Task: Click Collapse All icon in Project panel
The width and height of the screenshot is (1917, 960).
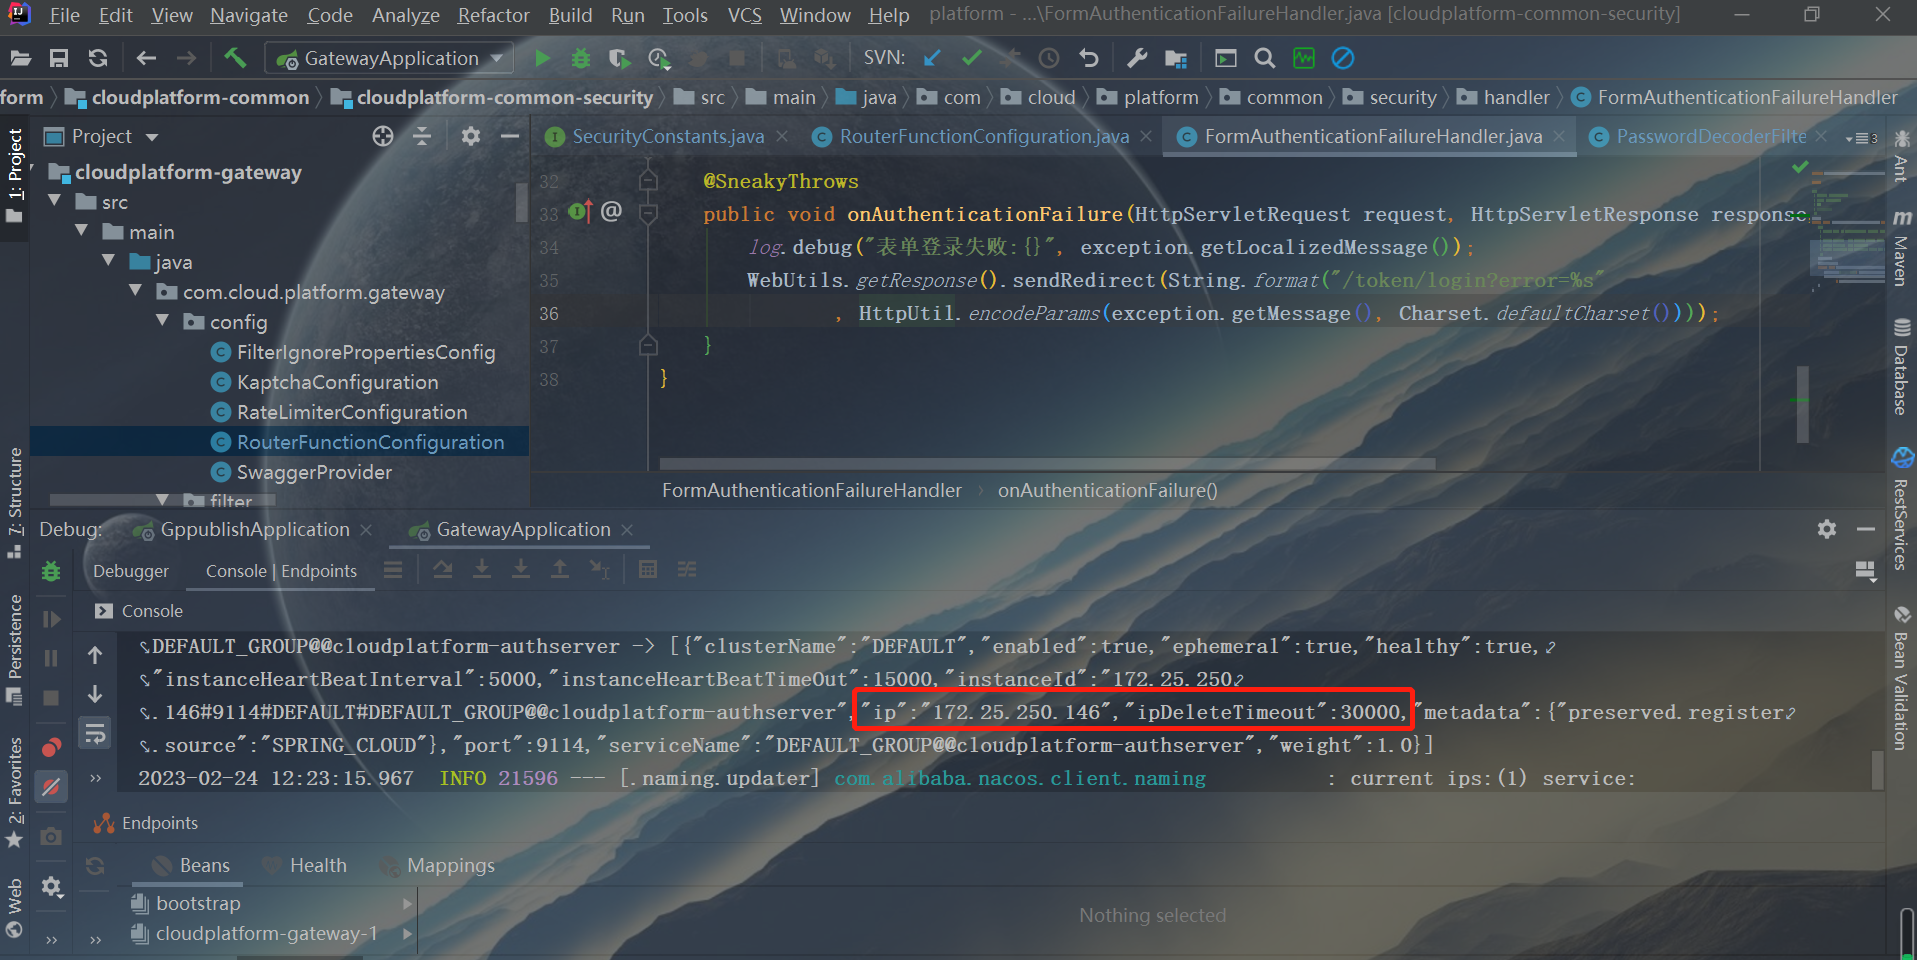Action: click(x=422, y=136)
